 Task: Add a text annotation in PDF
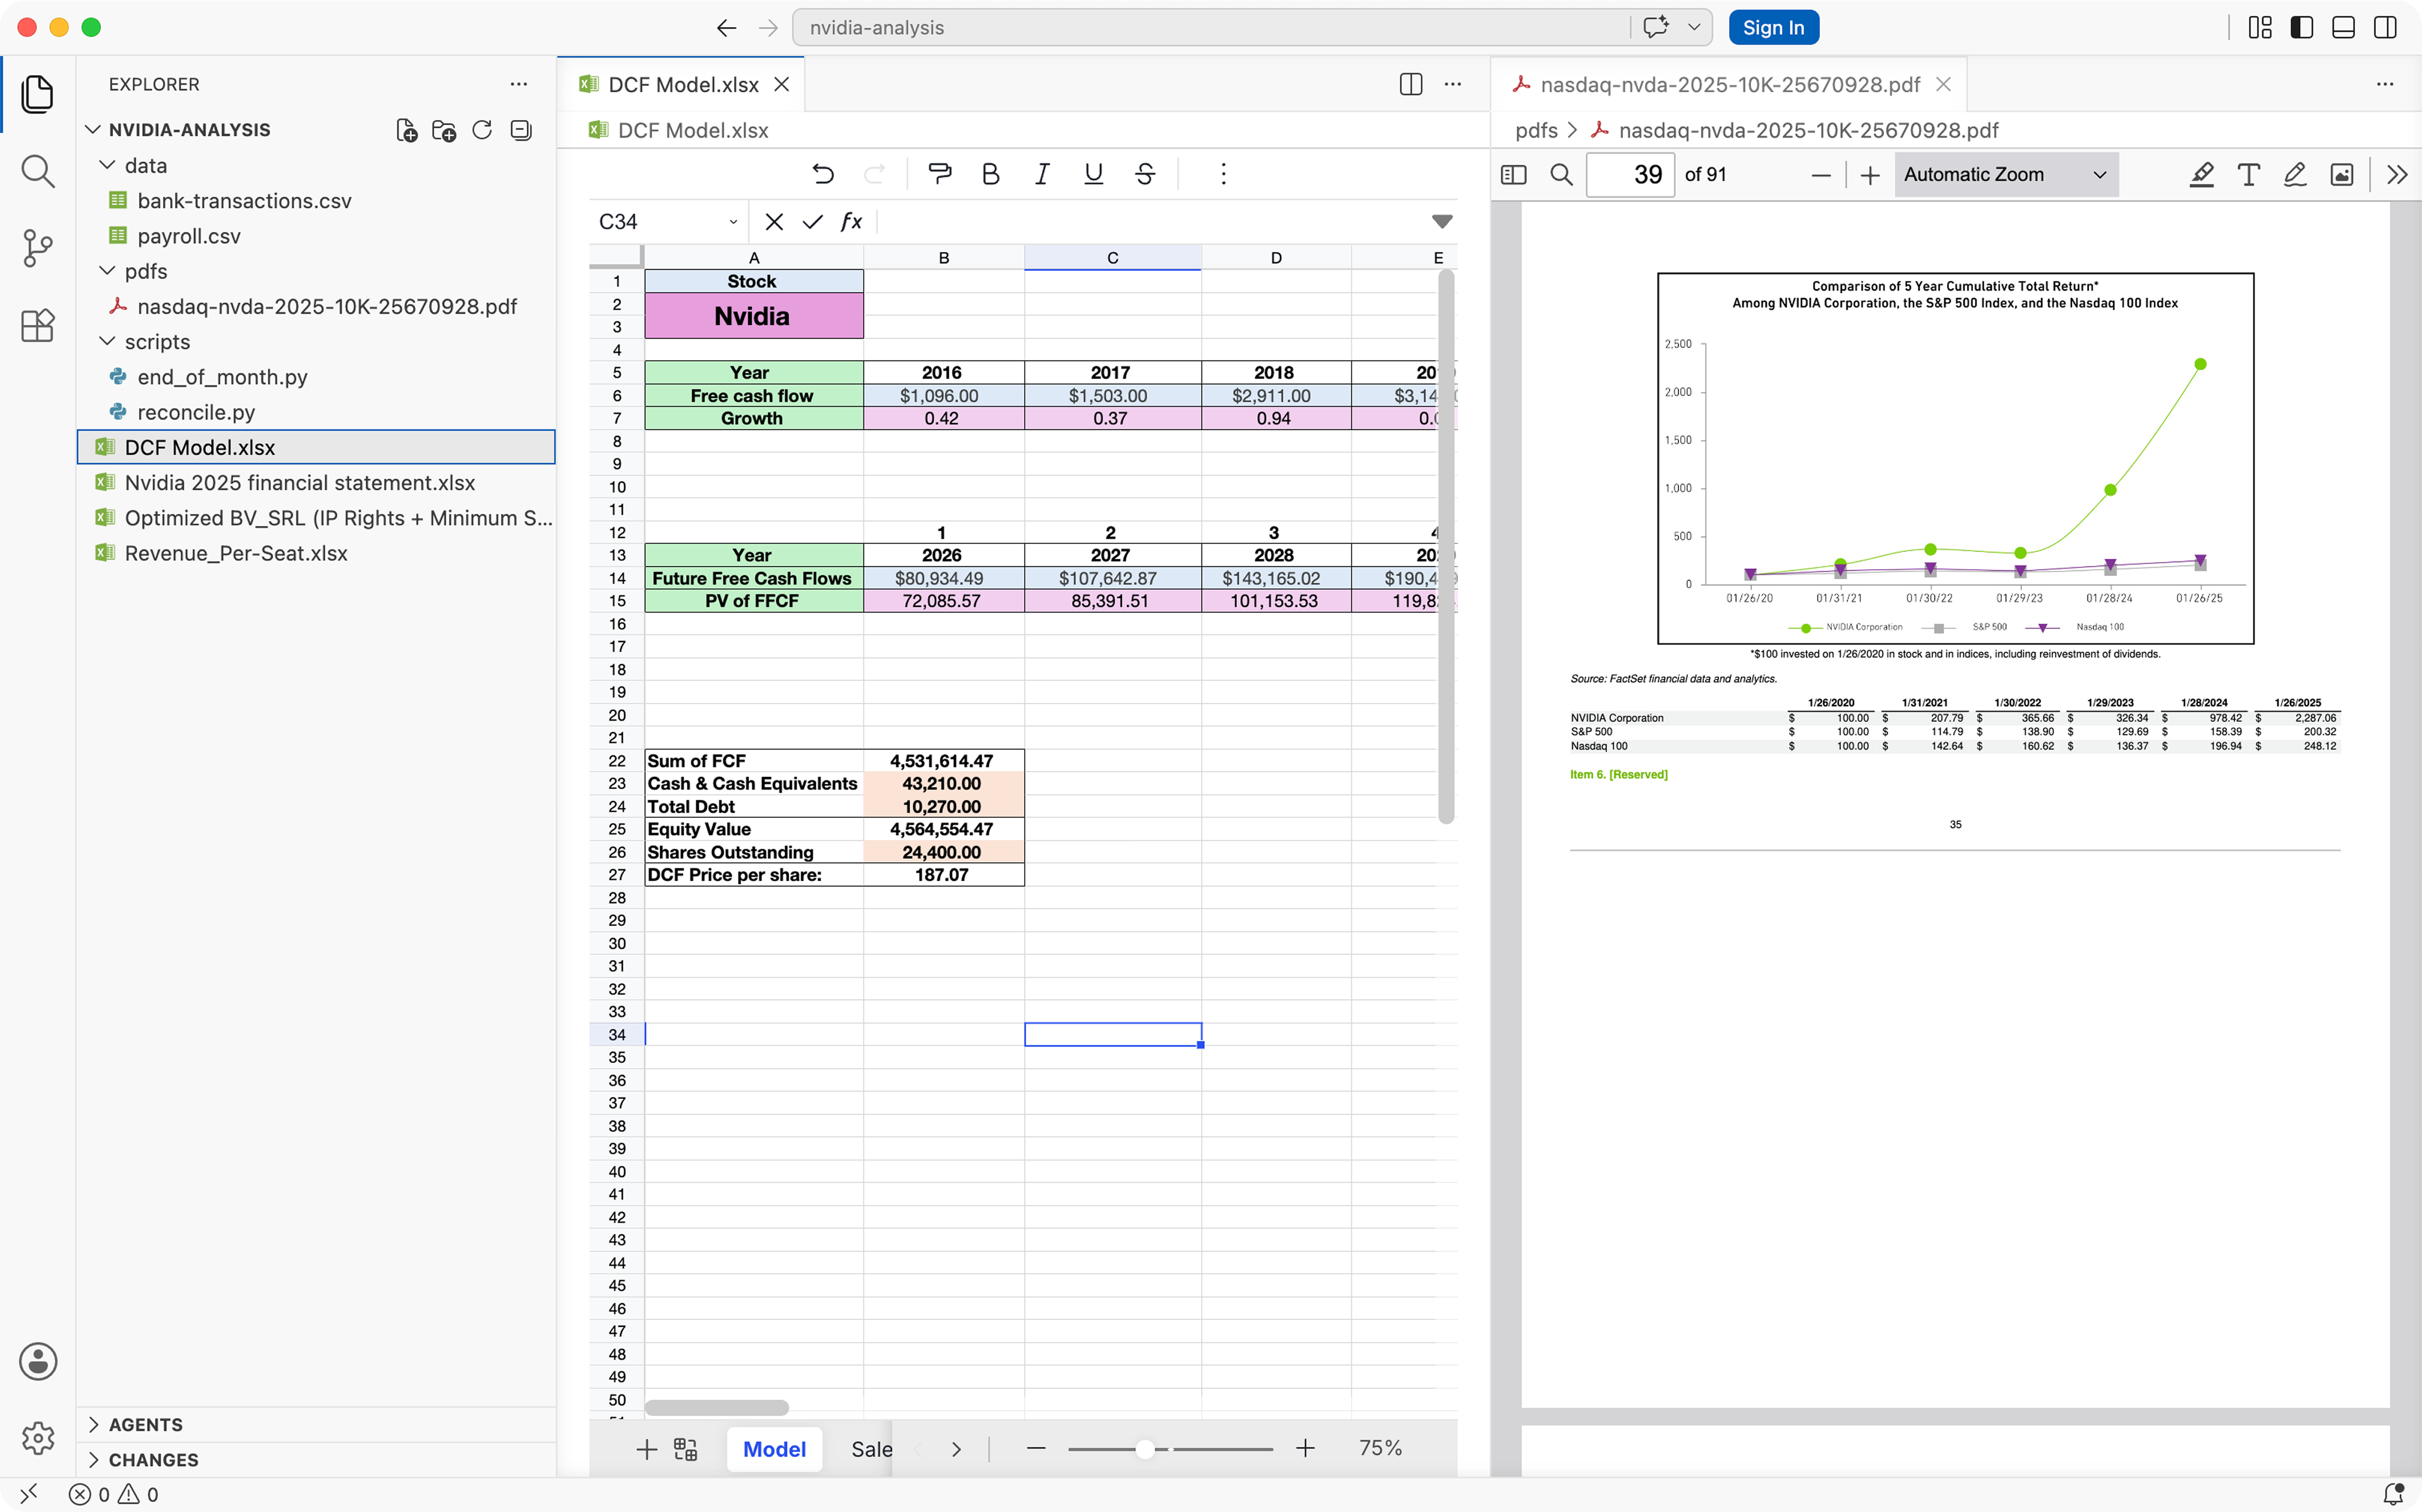(2248, 175)
